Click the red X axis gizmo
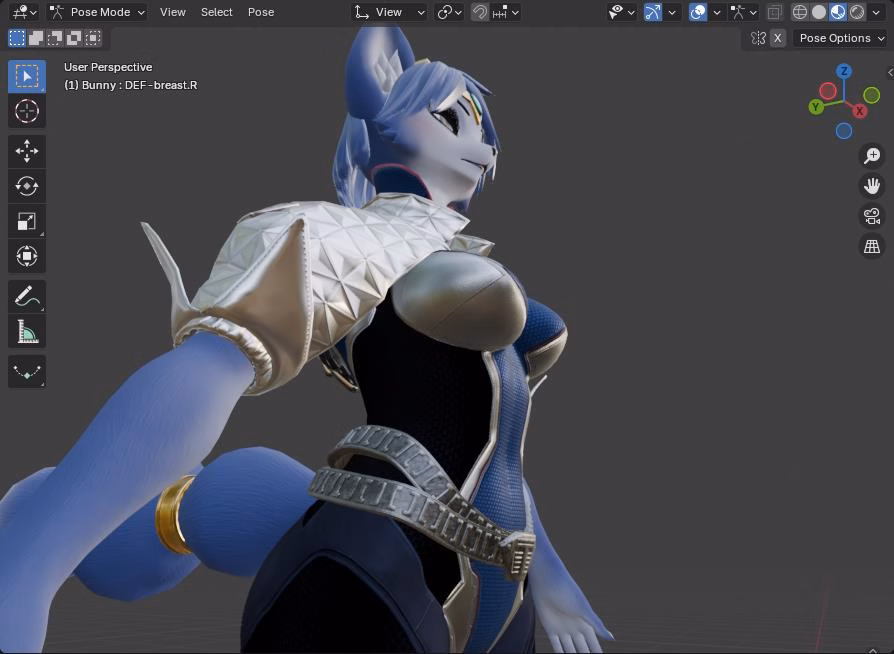Viewport: 894px width, 654px height. [859, 111]
